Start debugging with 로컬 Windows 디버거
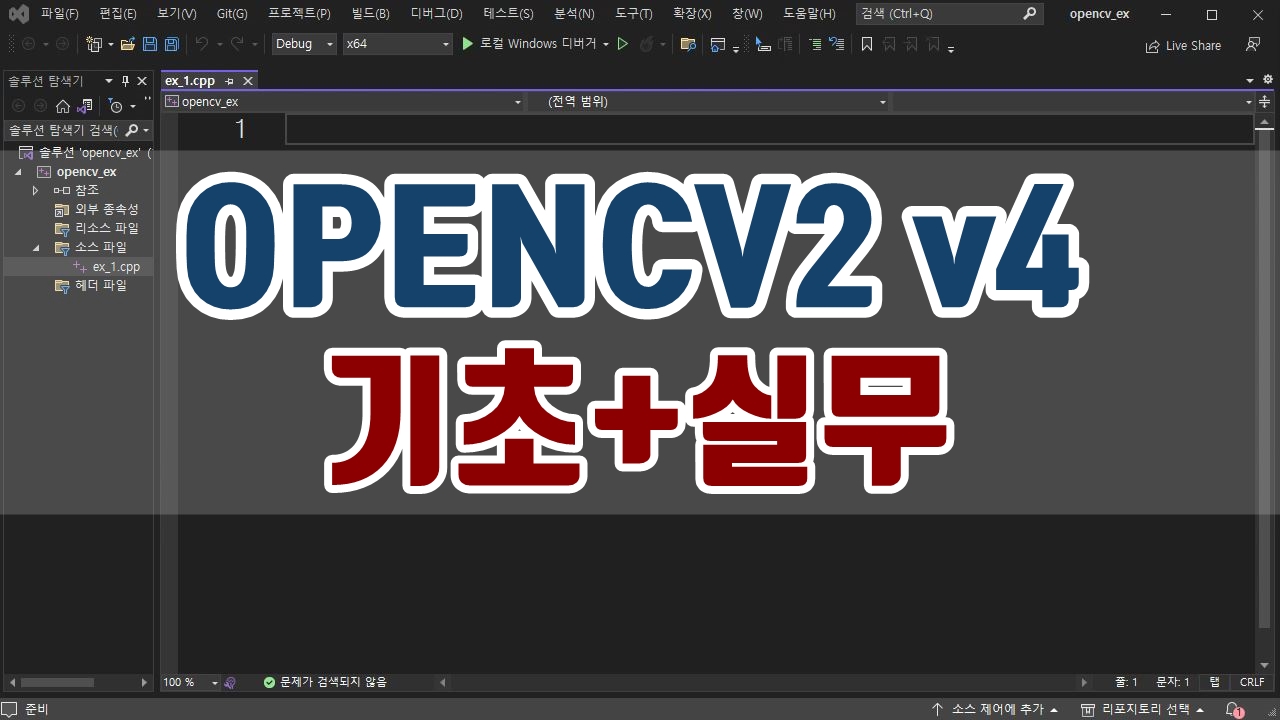Image resolution: width=1280 pixels, height=720 pixels. pos(528,44)
